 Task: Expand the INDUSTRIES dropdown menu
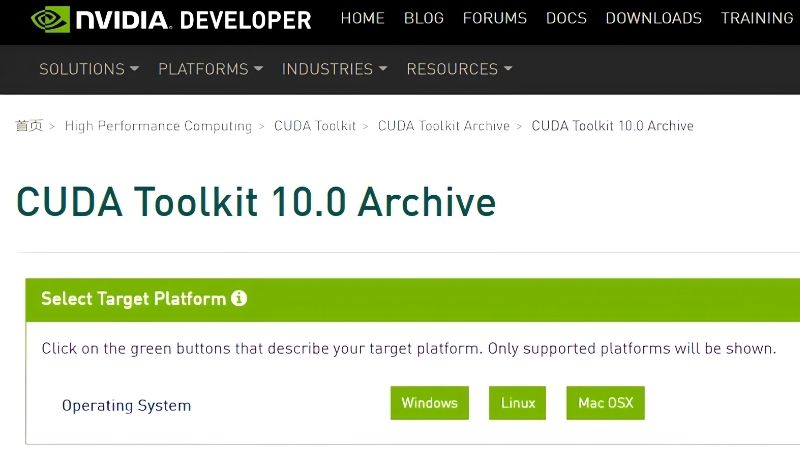coord(334,69)
